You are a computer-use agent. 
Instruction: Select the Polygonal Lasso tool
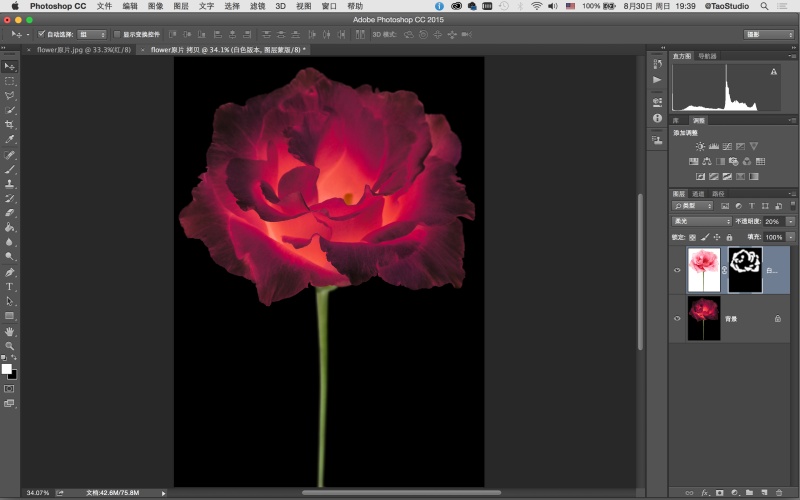coord(9,95)
